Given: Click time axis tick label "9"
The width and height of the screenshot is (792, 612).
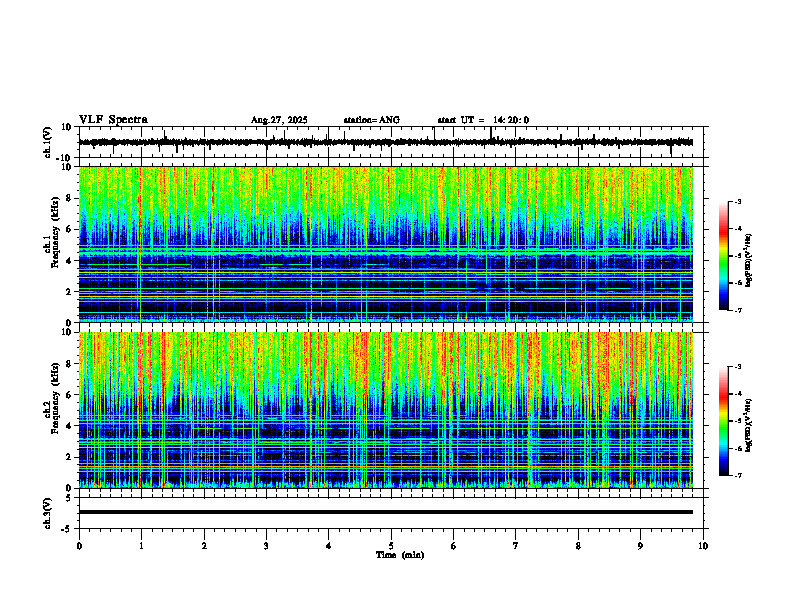Looking at the screenshot, I should click(640, 546).
